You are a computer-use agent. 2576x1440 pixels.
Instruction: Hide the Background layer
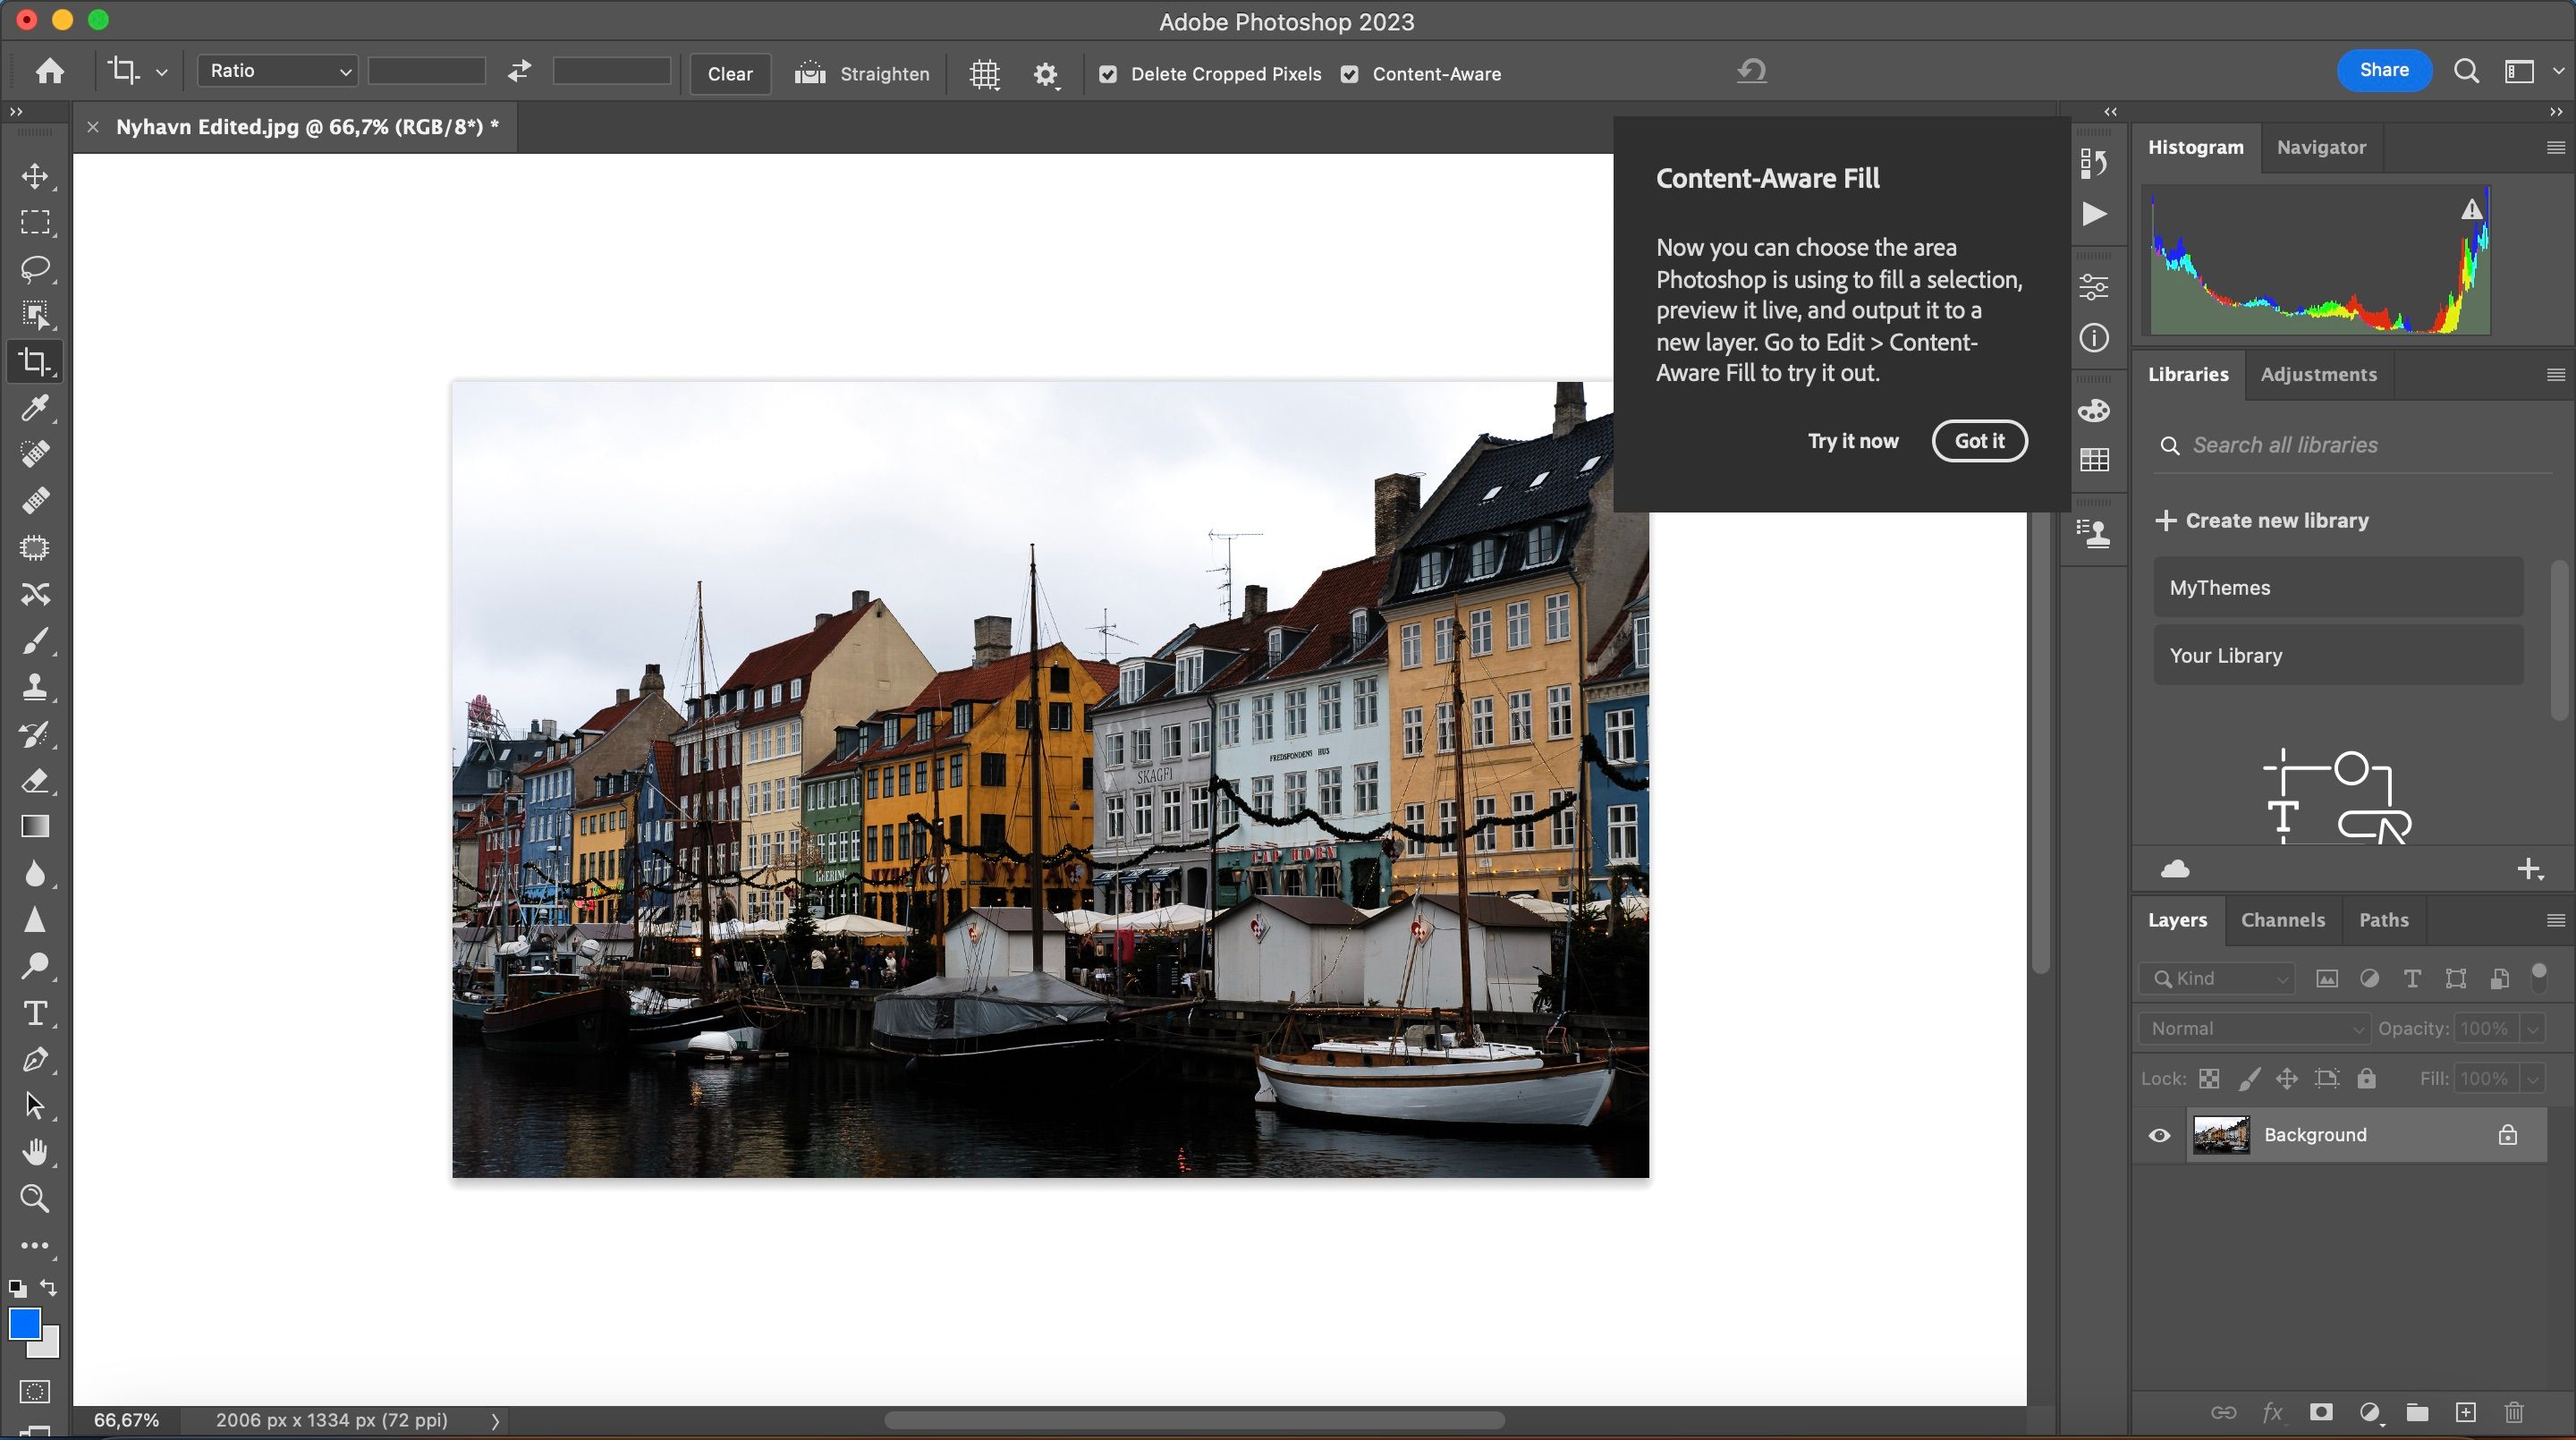tap(2159, 1134)
